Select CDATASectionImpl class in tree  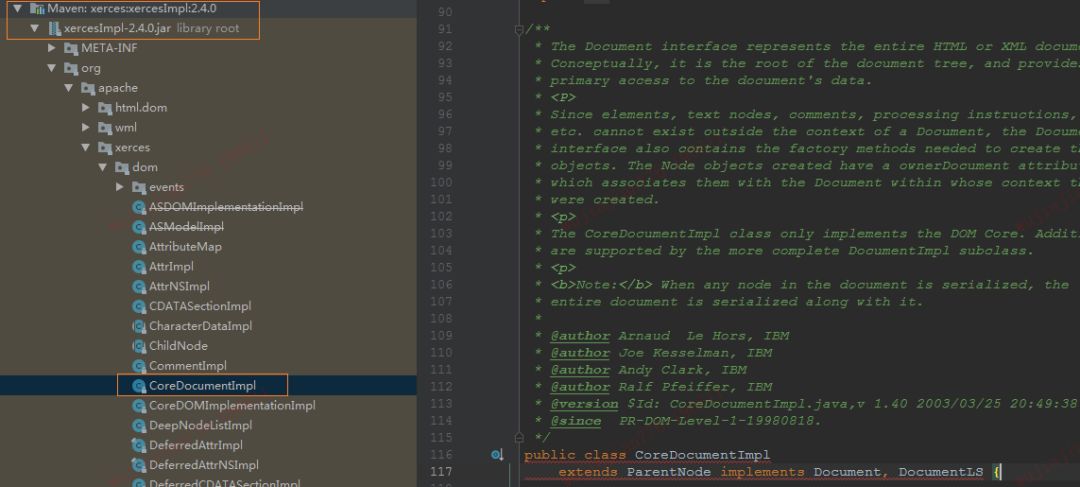[199, 306]
